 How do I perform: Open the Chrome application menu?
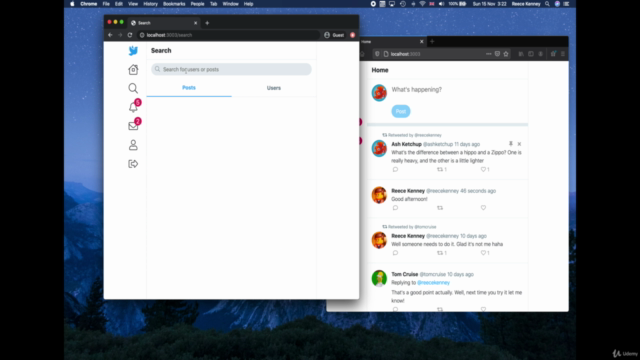tap(89, 4)
